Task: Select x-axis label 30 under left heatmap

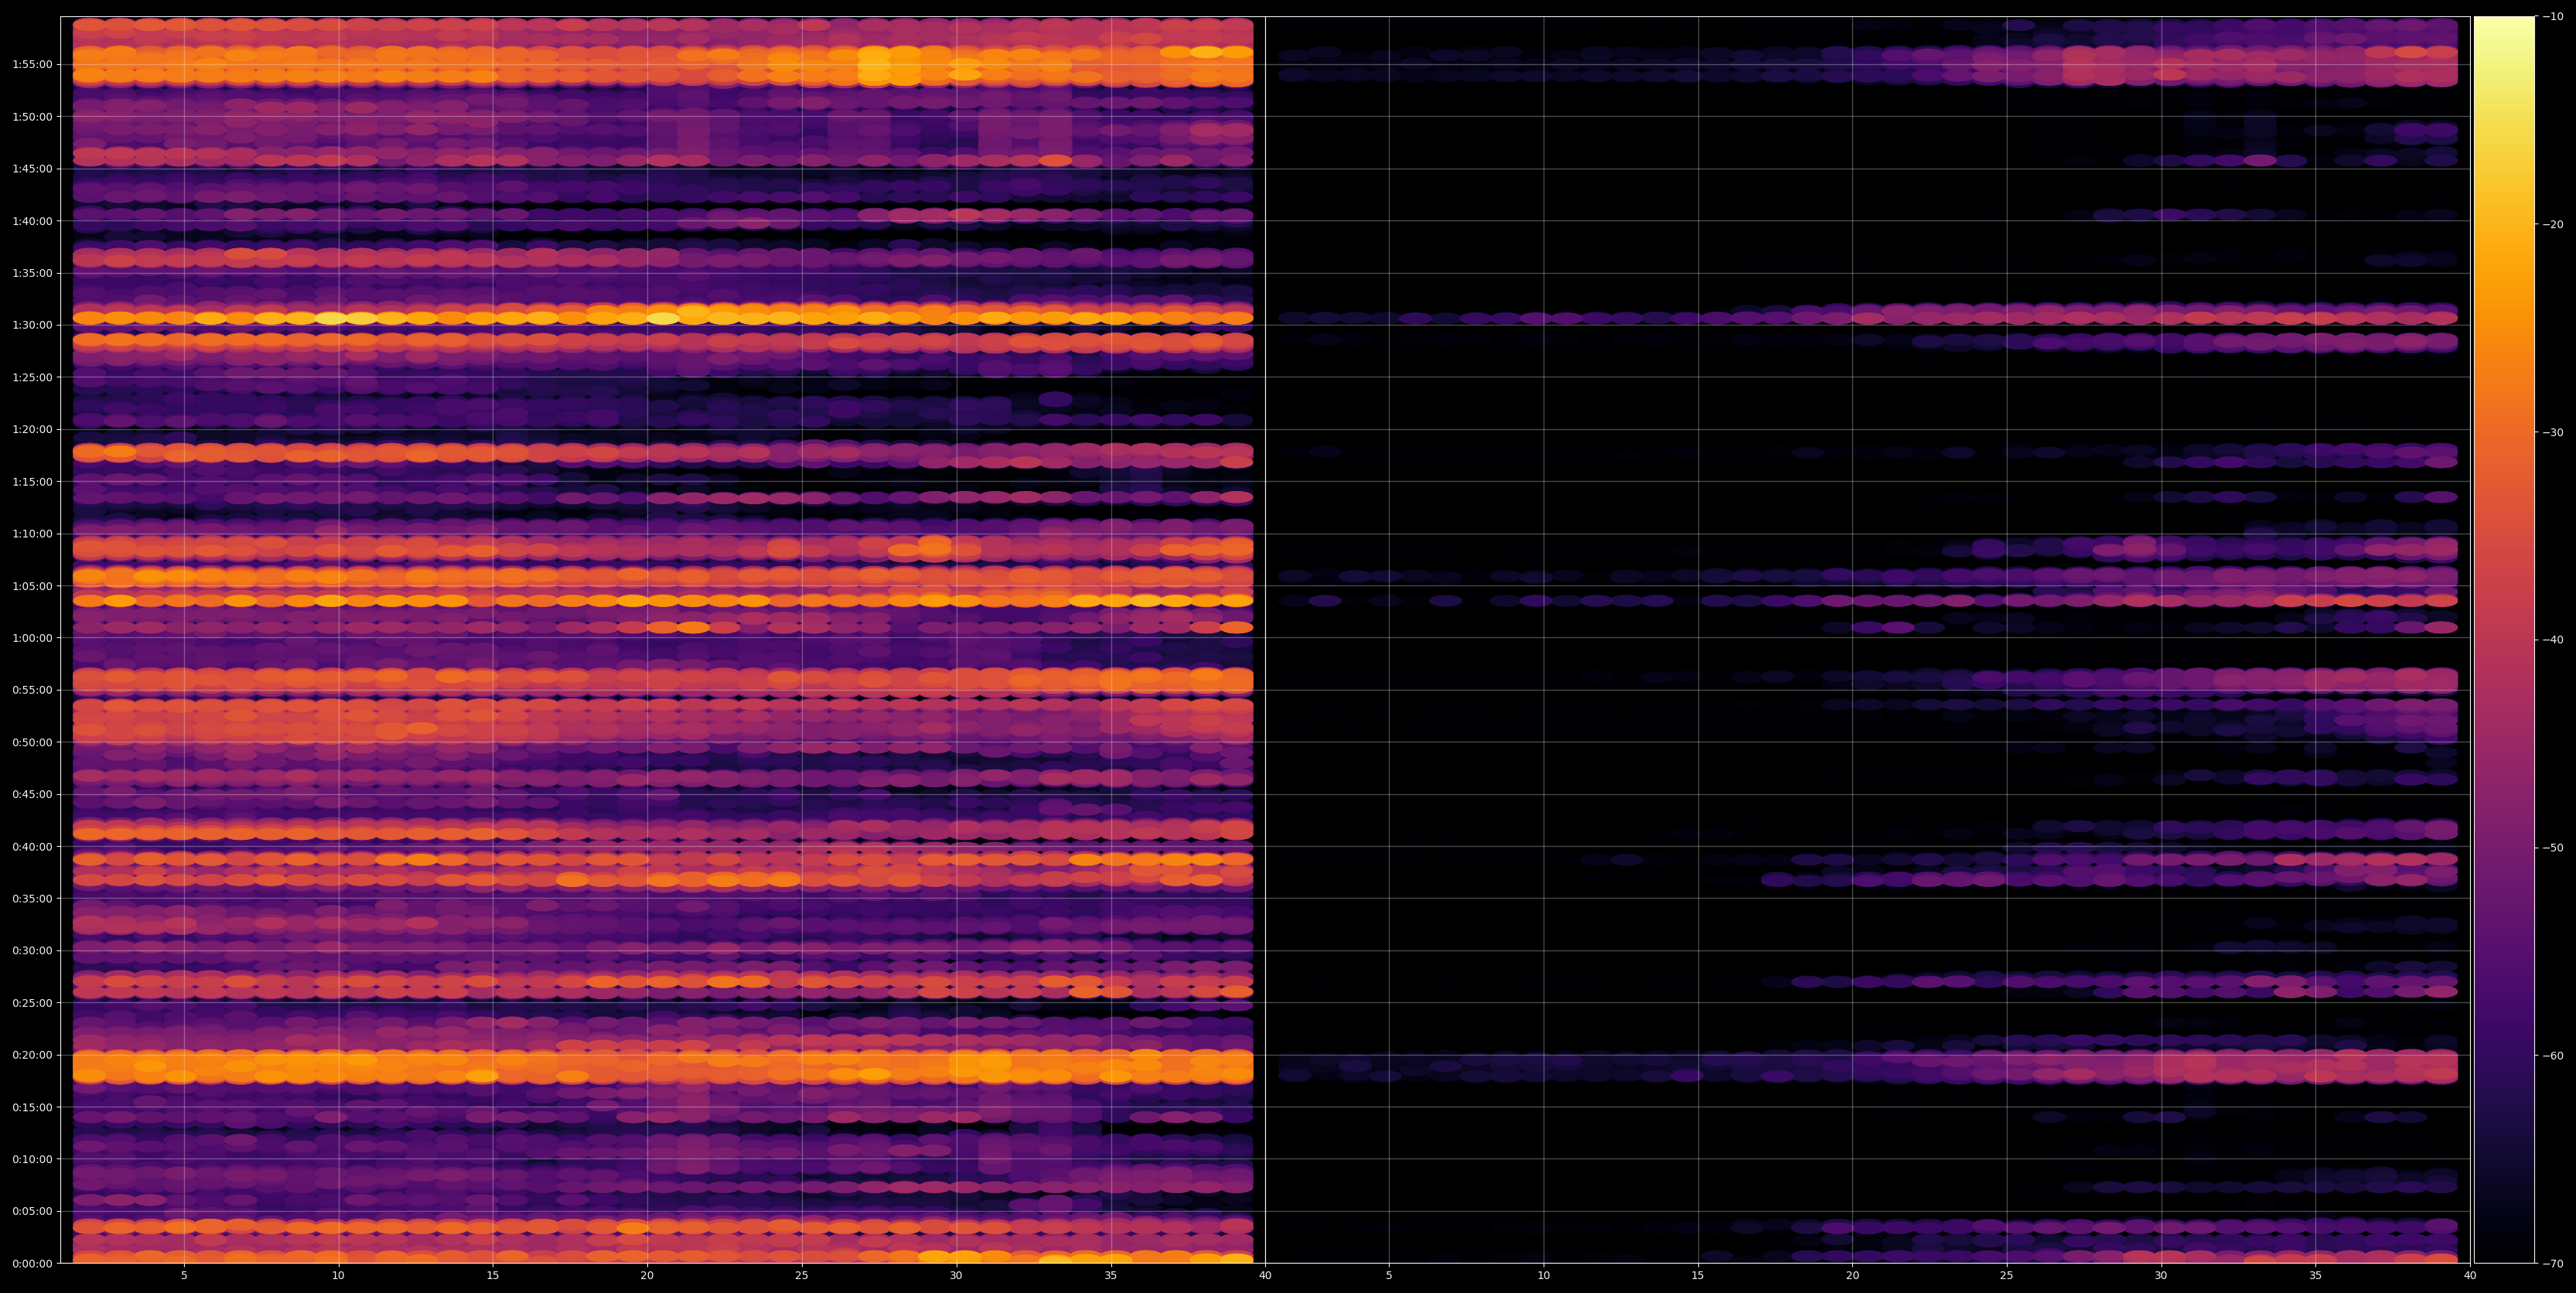Action: [x=956, y=1276]
